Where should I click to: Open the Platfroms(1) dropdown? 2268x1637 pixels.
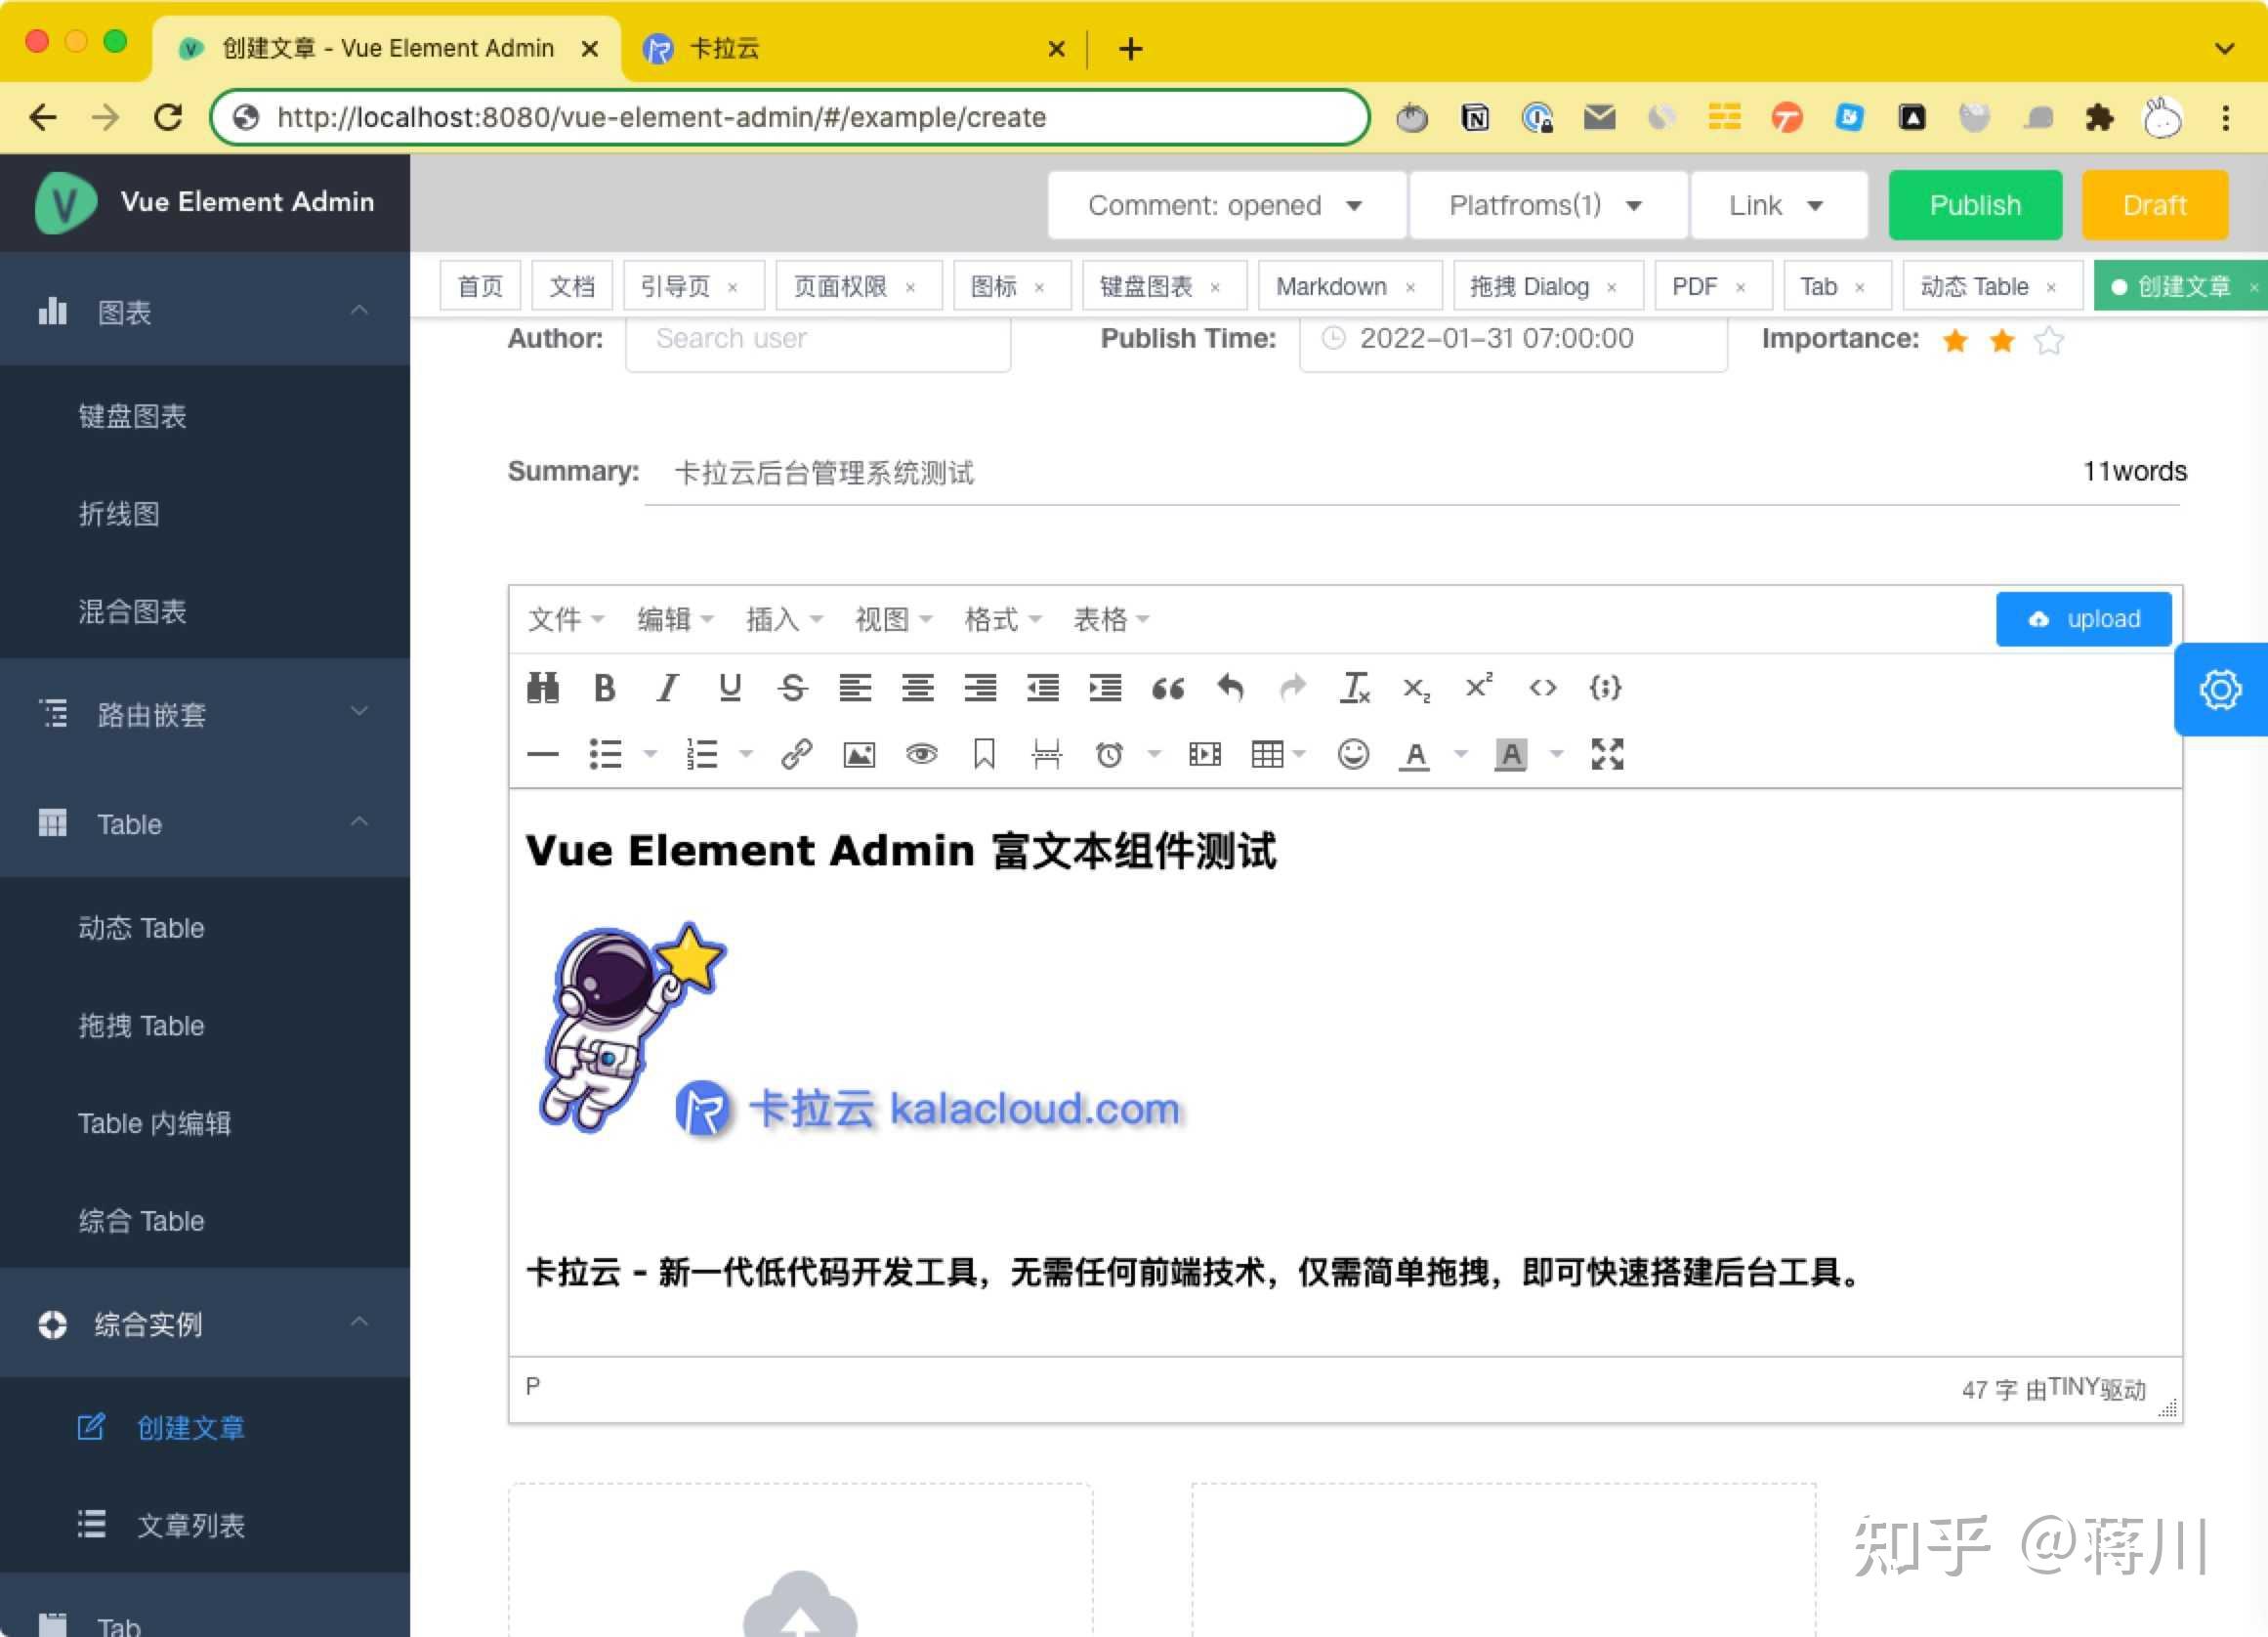tap(1546, 205)
